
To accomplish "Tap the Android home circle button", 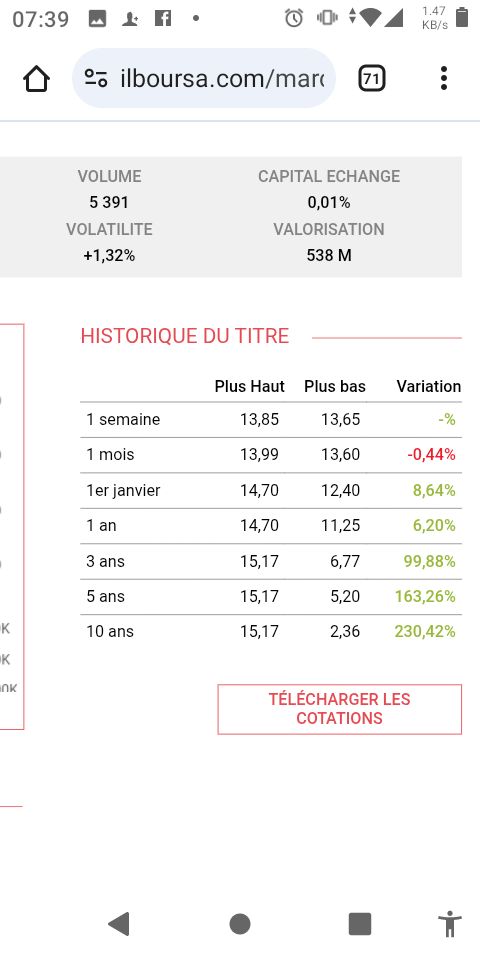I will (x=240, y=924).
